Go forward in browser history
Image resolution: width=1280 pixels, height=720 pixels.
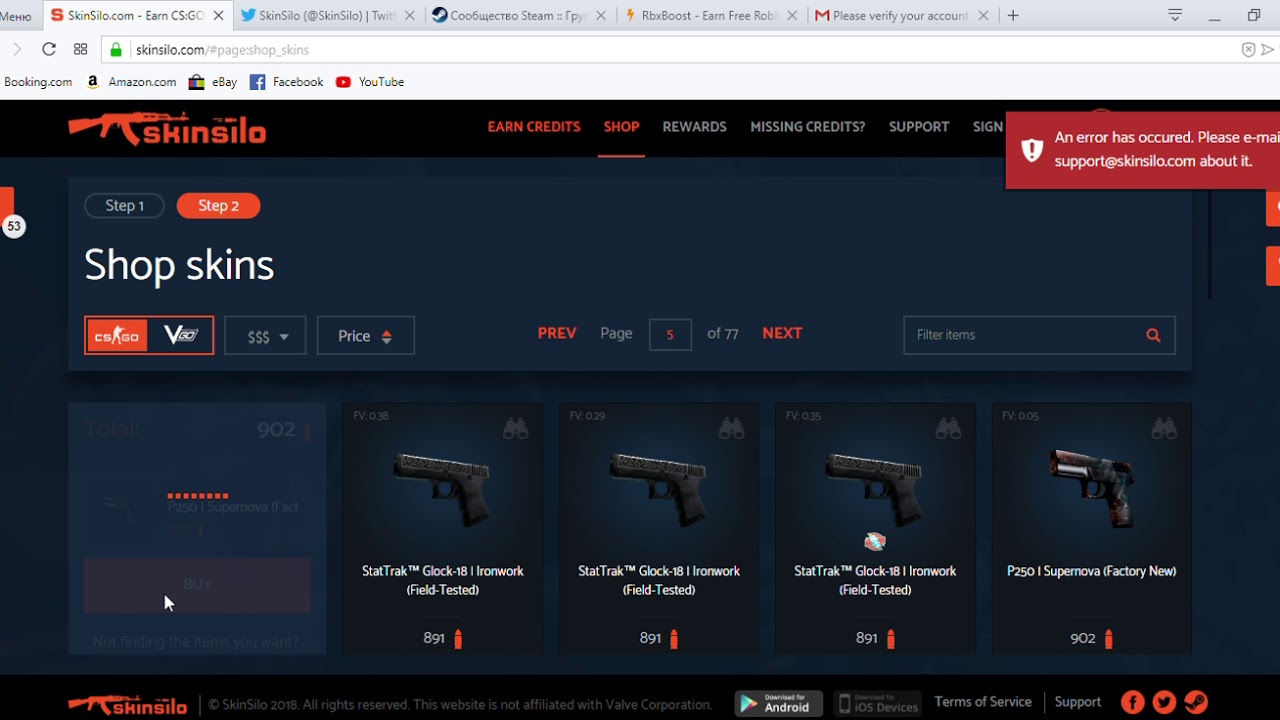click(x=16, y=49)
